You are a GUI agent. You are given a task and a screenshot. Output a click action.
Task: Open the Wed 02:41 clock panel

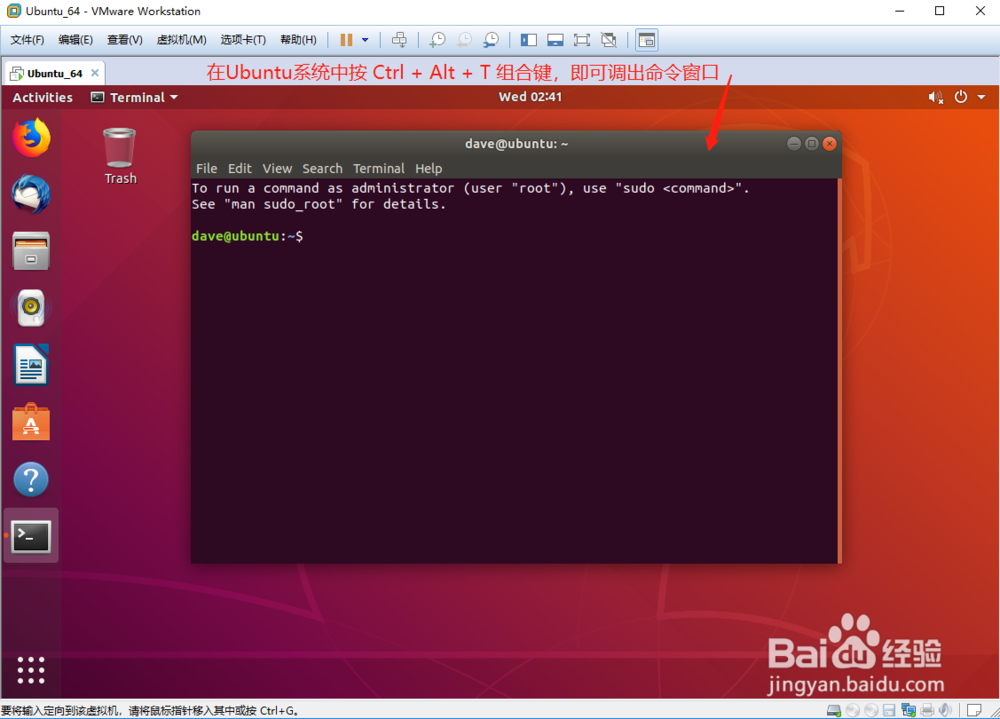point(530,97)
